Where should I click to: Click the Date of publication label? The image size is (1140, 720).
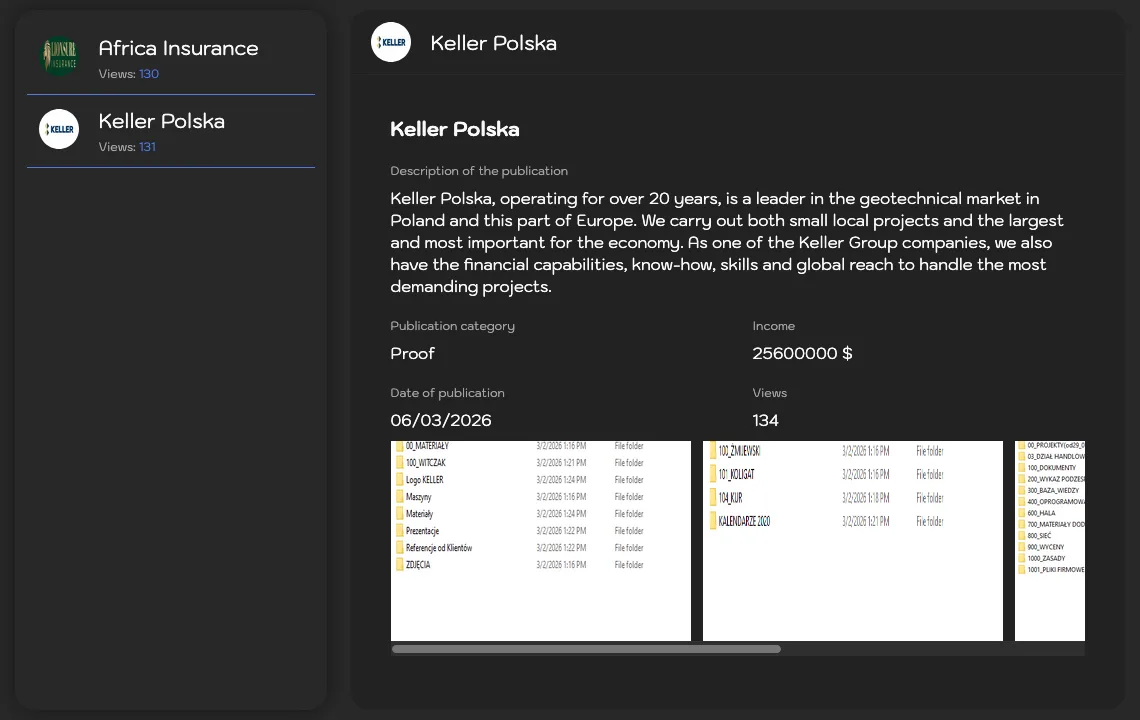[447, 393]
